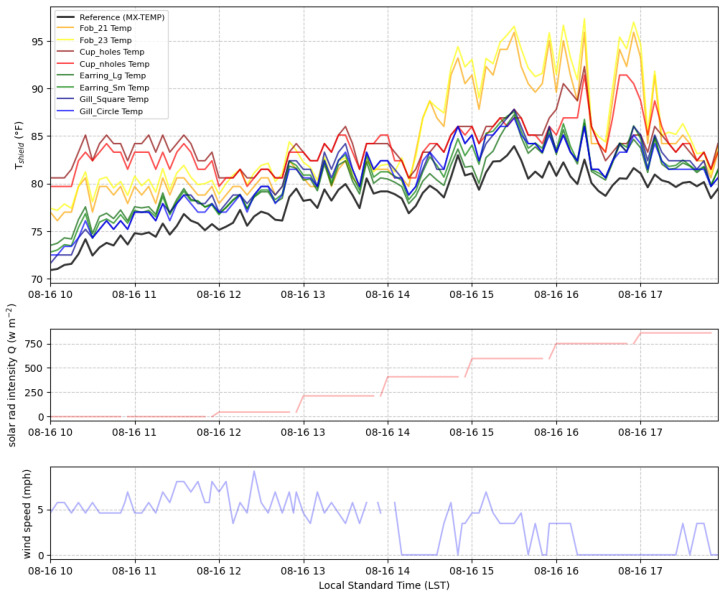The image size is (725, 596).
Task: Click the Tshield (°F) y-axis label
Action: tap(18, 145)
